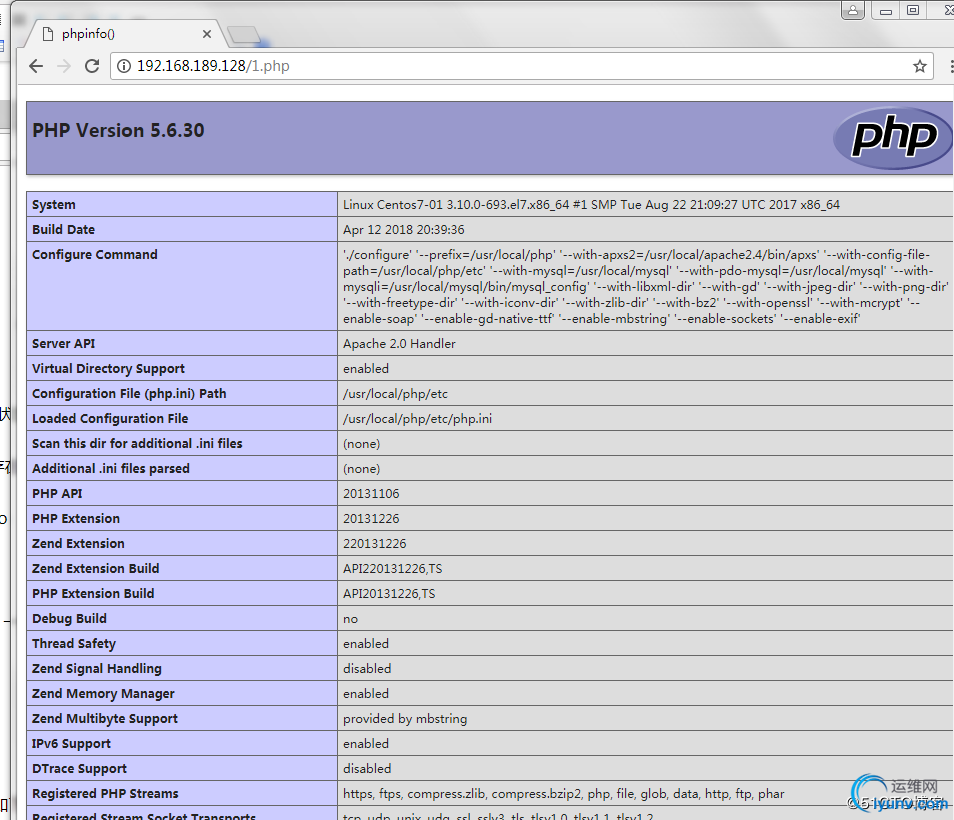Click the DTrace Support disabled value
Image resolution: width=954 pixels, height=820 pixels.
click(x=367, y=768)
